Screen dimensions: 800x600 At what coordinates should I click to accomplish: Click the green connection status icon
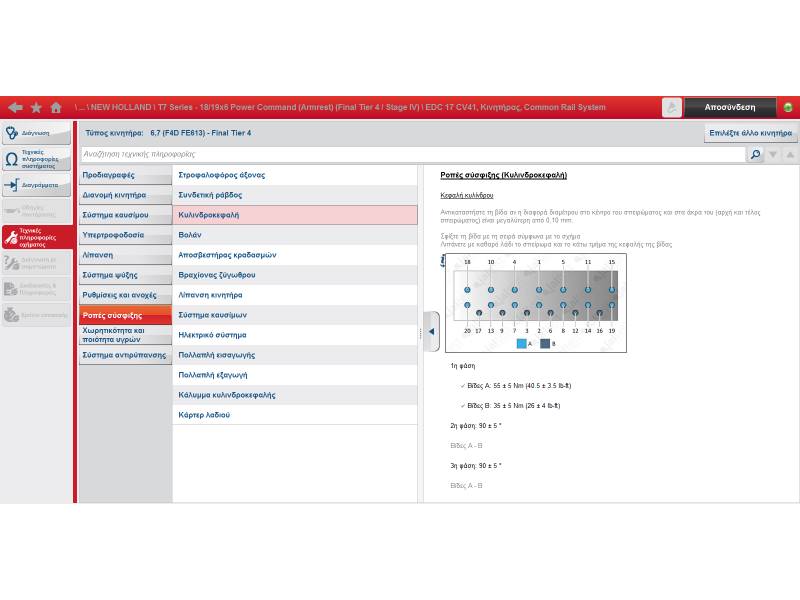pyautogui.click(x=788, y=107)
